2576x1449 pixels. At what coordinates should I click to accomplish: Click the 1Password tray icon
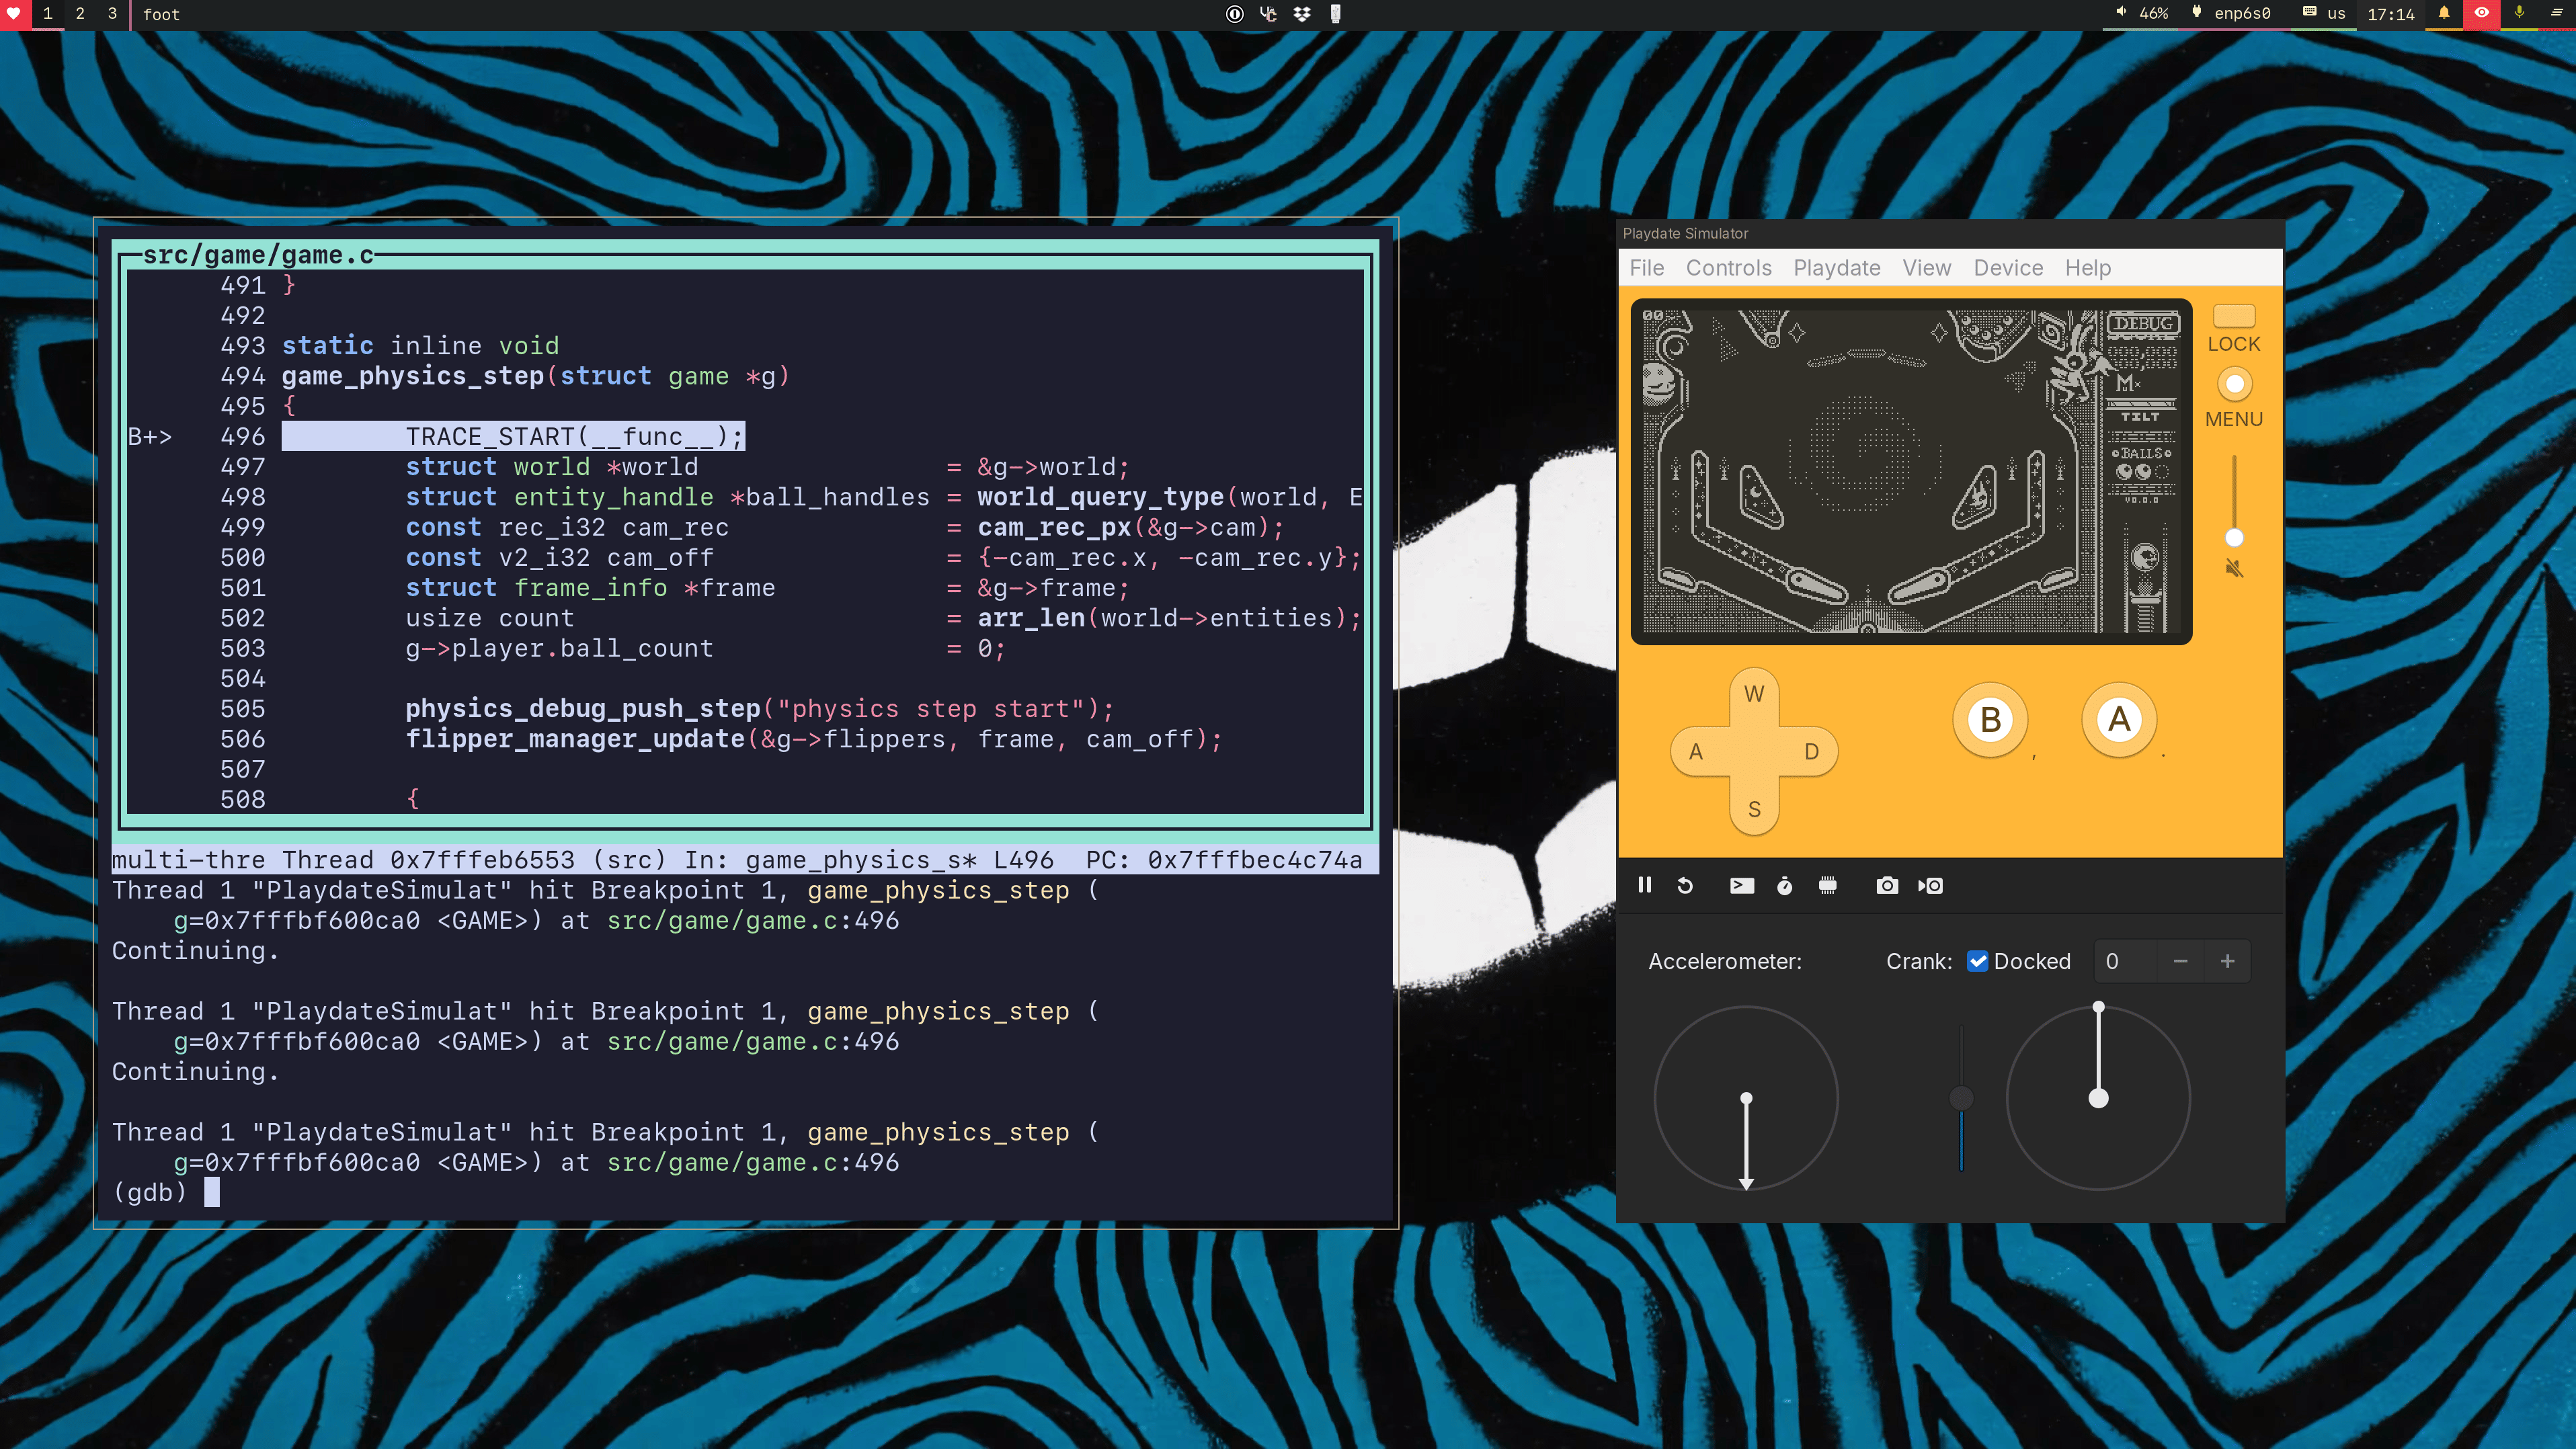pyautogui.click(x=1235, y=14)
